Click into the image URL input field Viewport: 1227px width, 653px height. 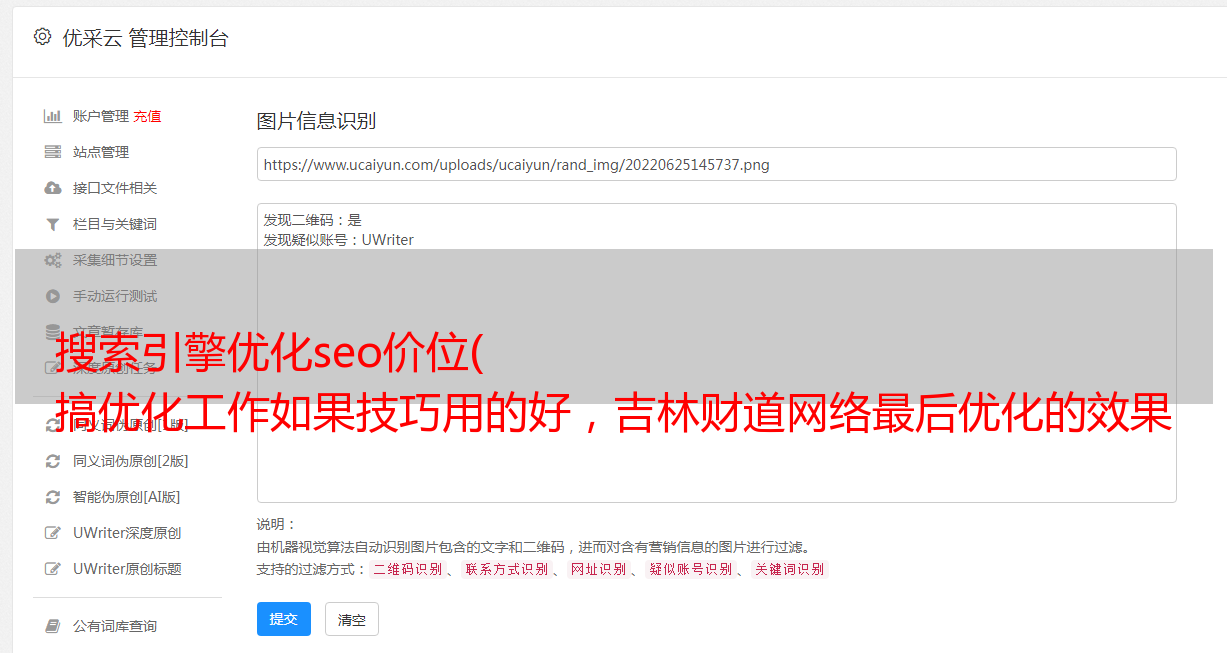(x=716, y=164)
